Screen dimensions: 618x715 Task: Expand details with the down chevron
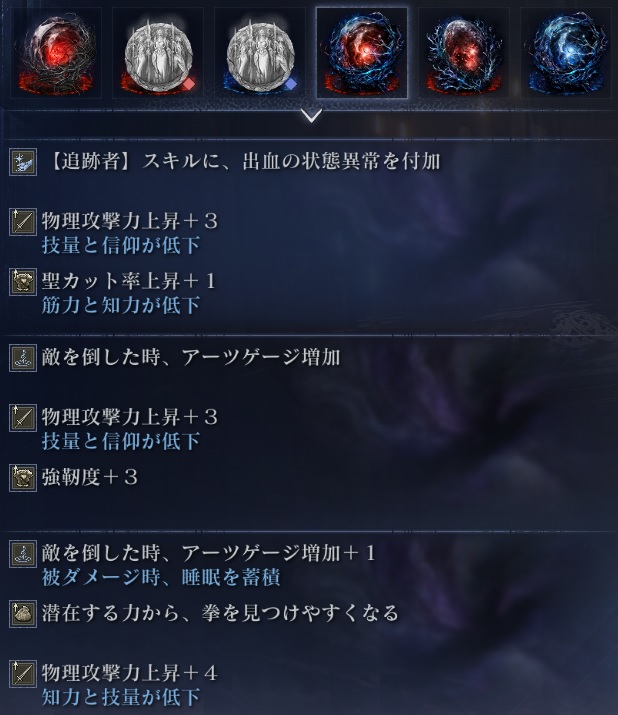coord(312,116)
